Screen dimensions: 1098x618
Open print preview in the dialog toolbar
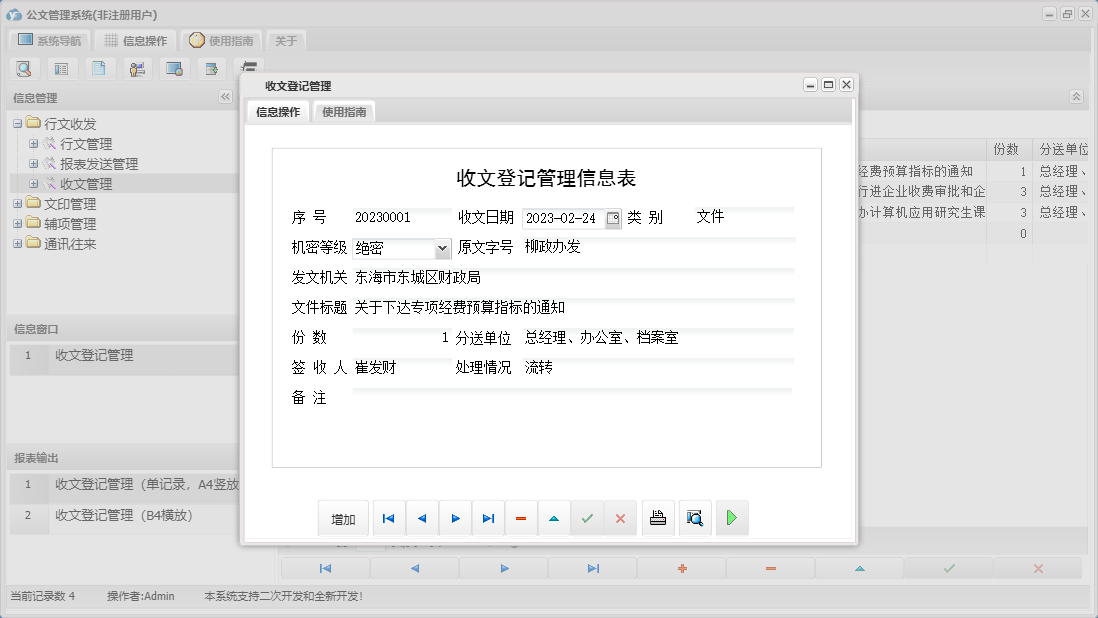pos(695,518)
